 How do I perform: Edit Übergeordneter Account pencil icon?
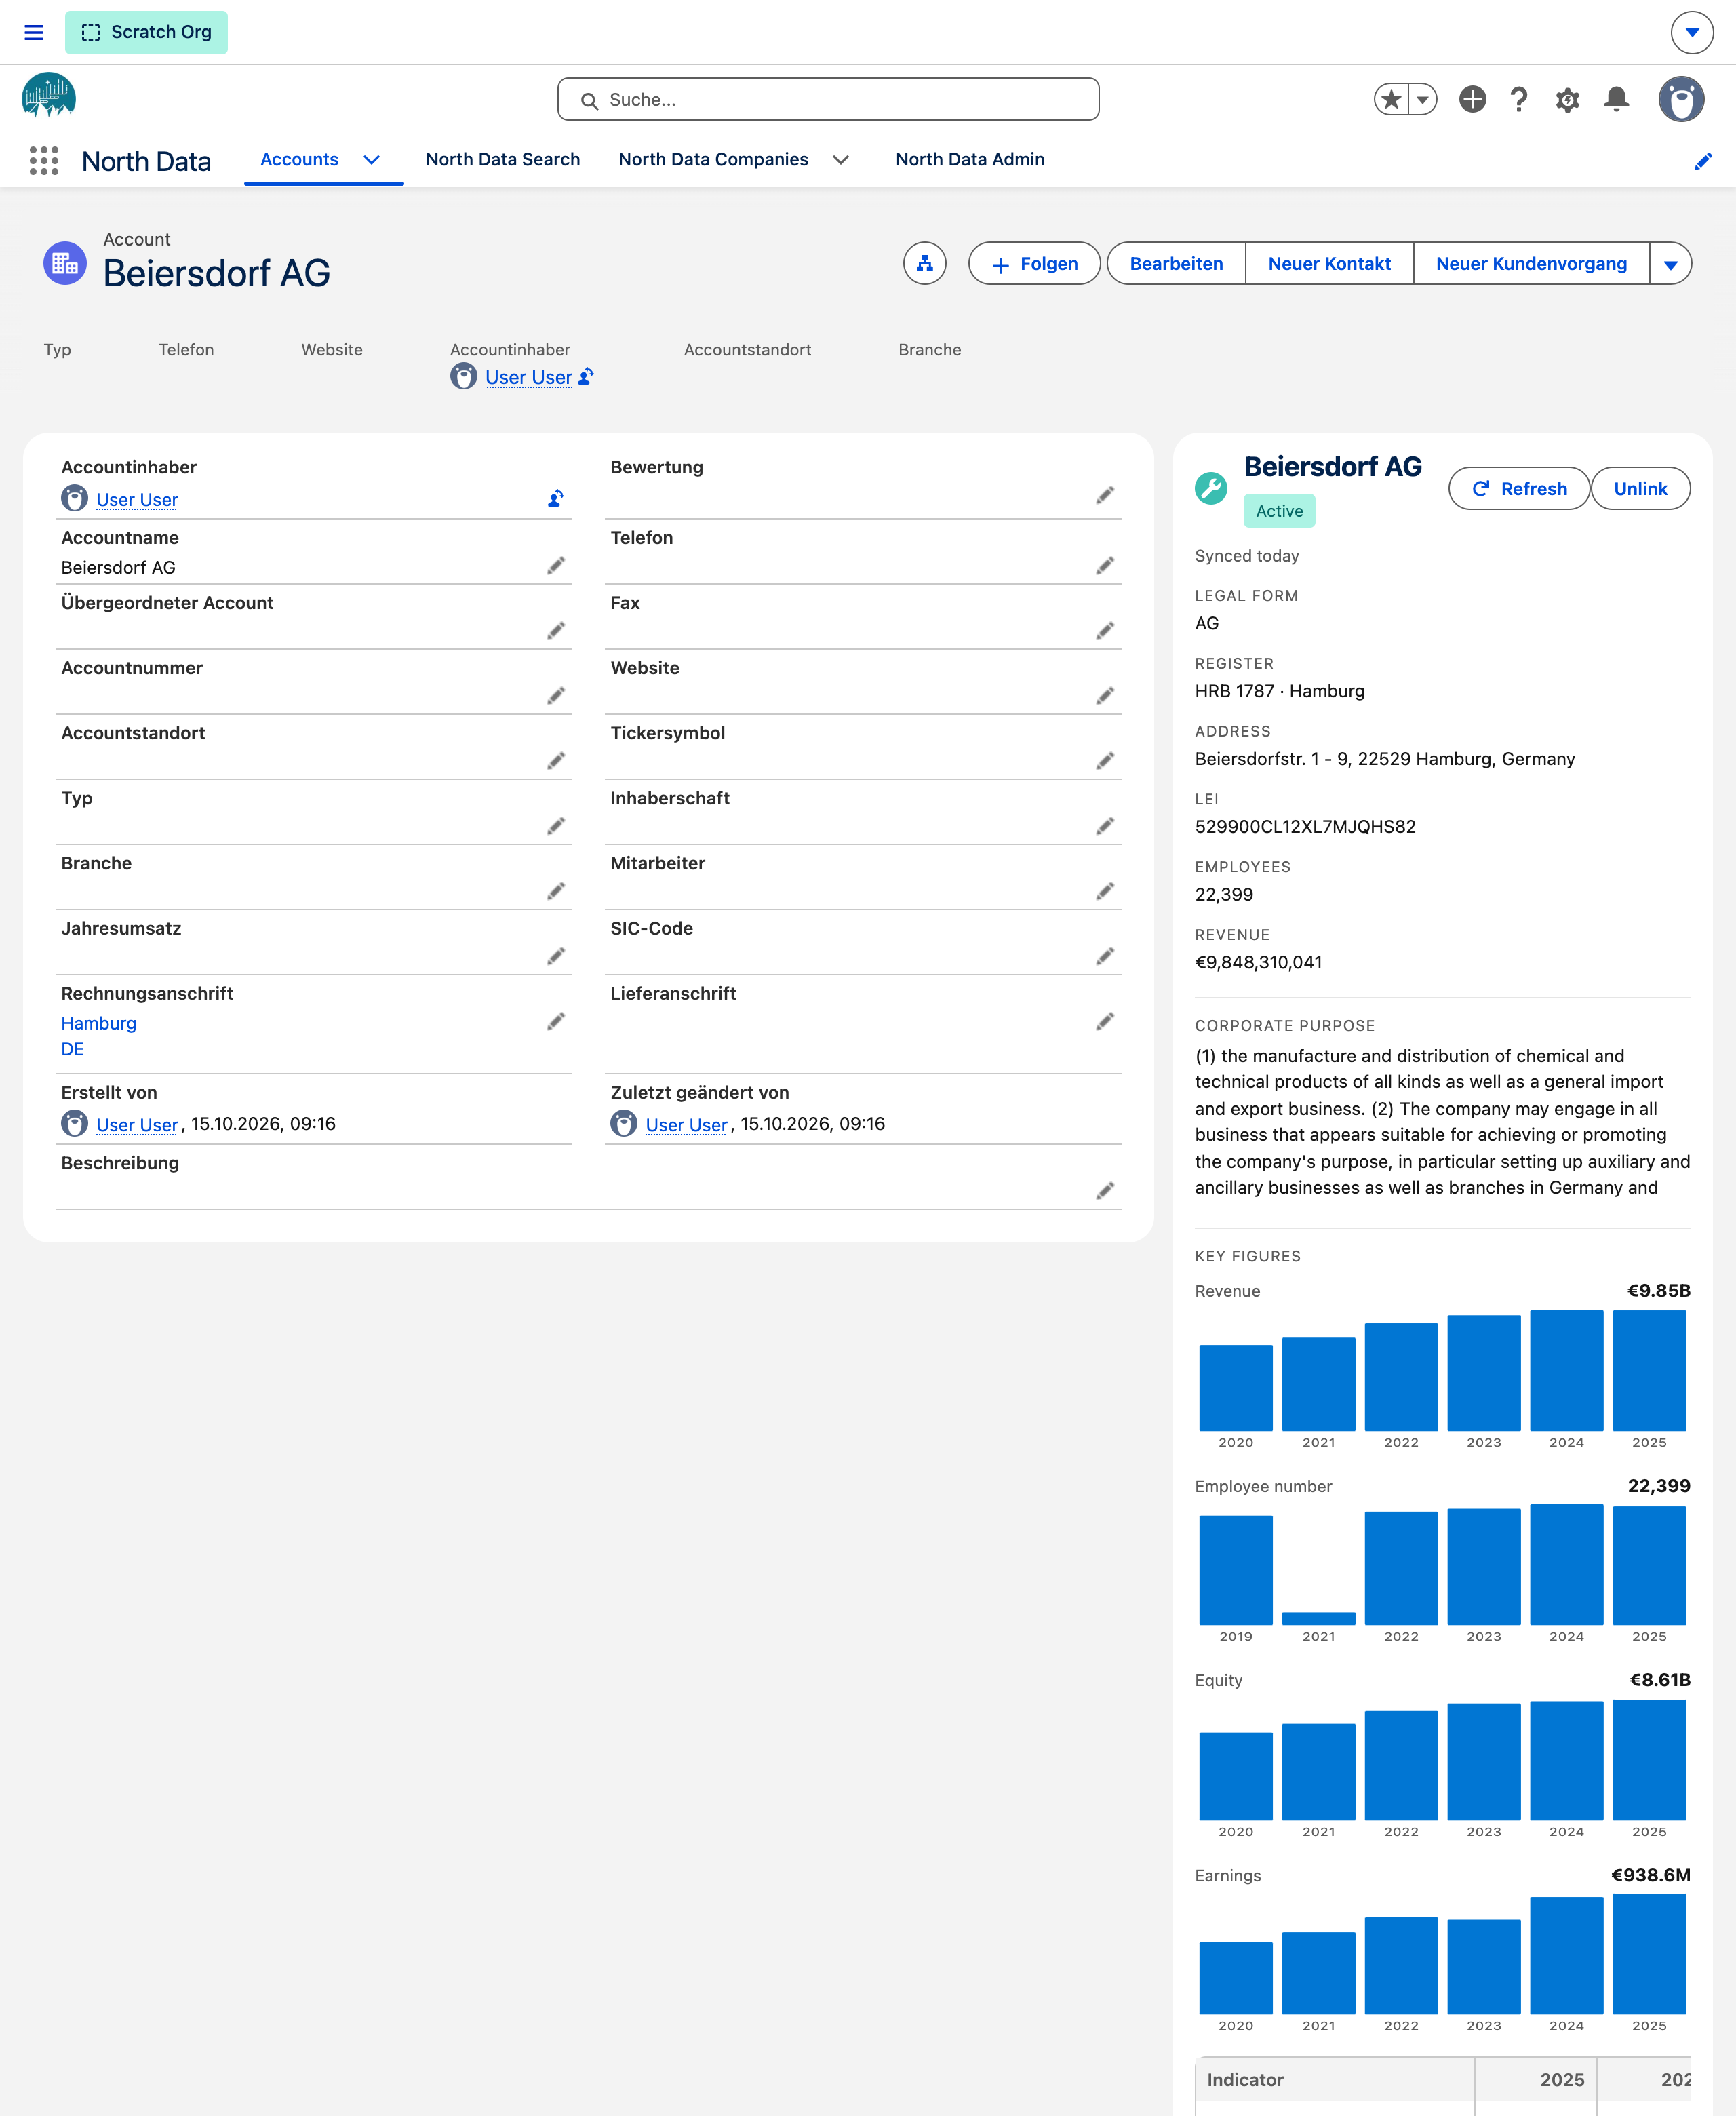pos(556,631)
